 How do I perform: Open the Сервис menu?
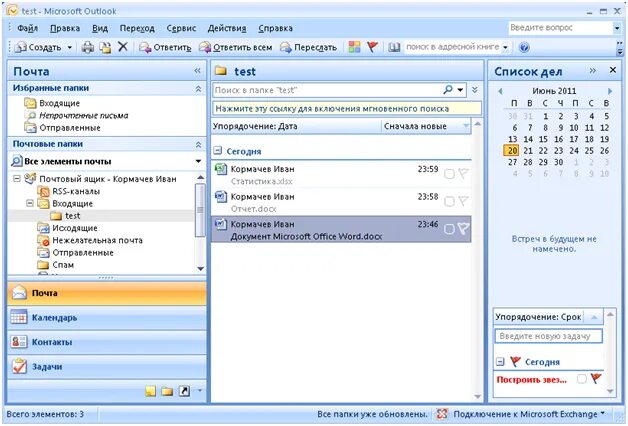coord(181,28)
